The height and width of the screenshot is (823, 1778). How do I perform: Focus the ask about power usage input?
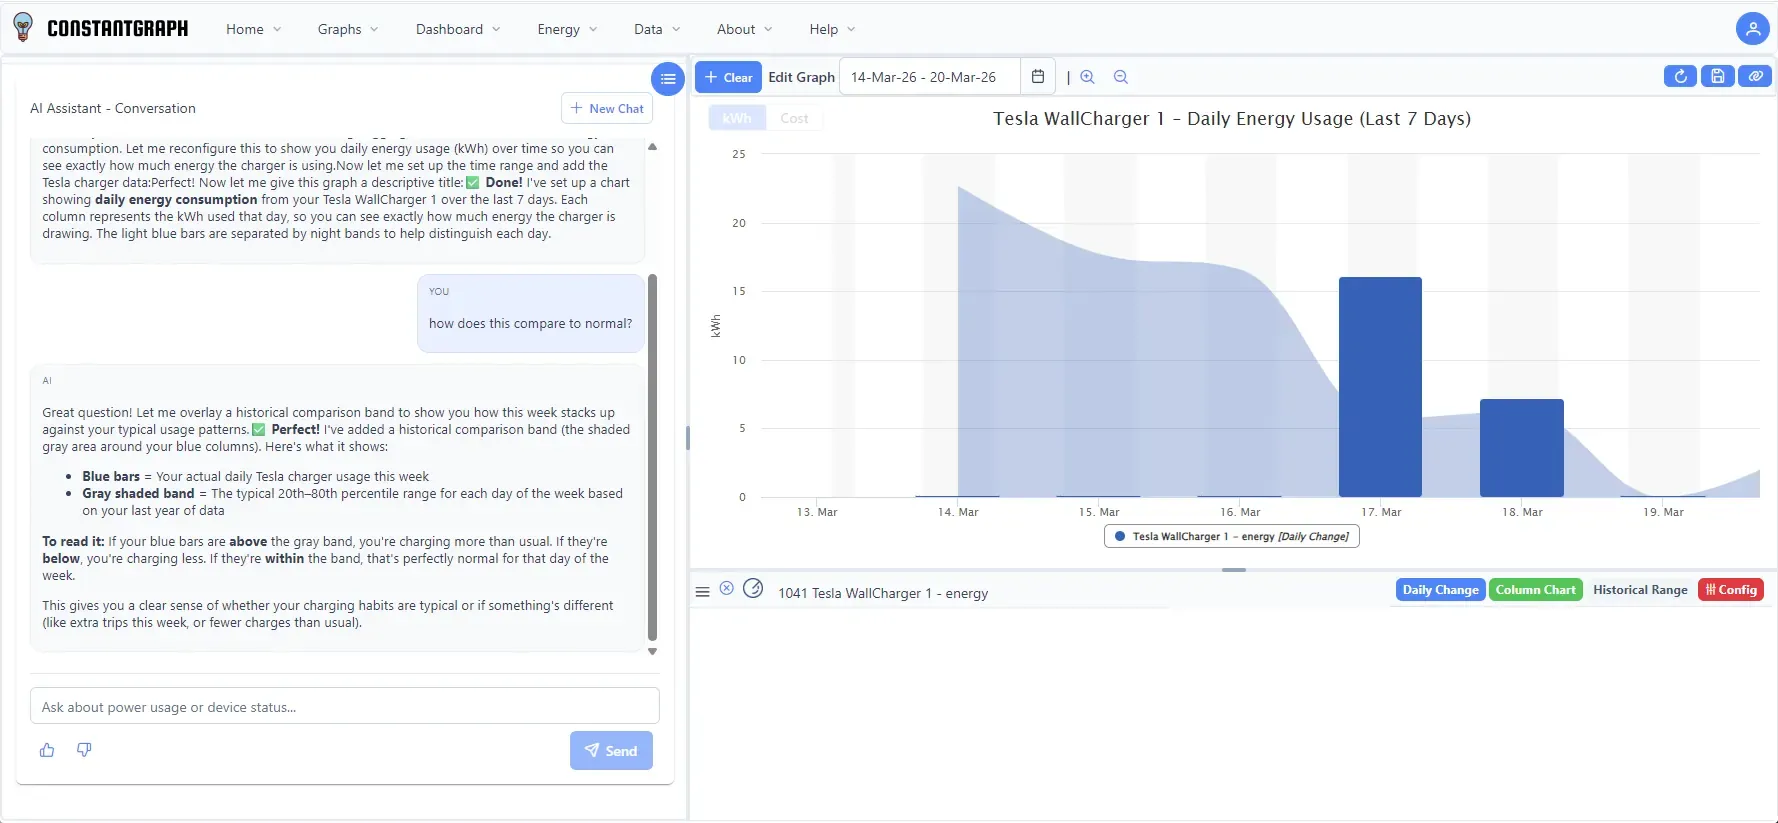coord(345,706)
